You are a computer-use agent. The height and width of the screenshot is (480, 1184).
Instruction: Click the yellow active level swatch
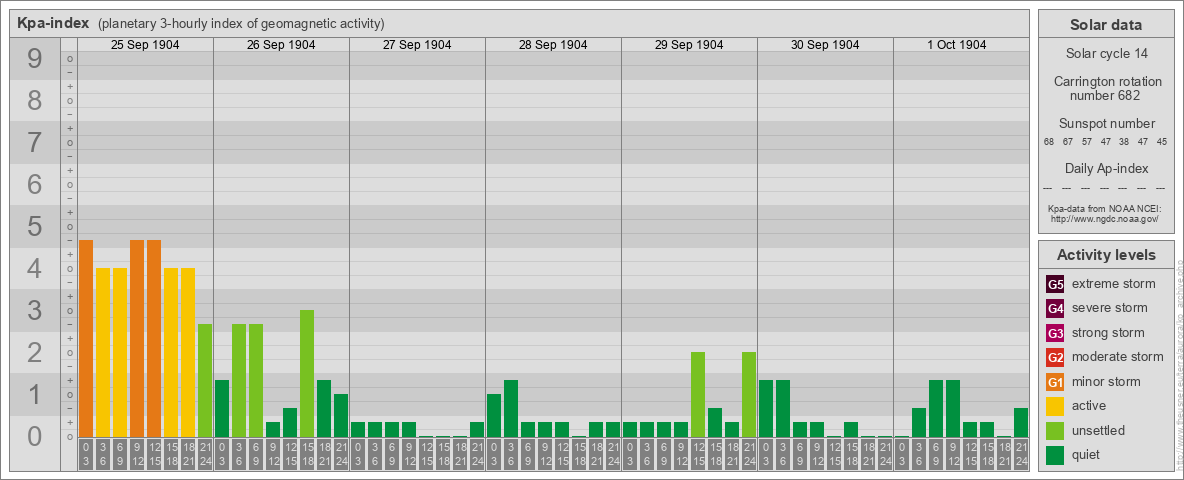1055,406
